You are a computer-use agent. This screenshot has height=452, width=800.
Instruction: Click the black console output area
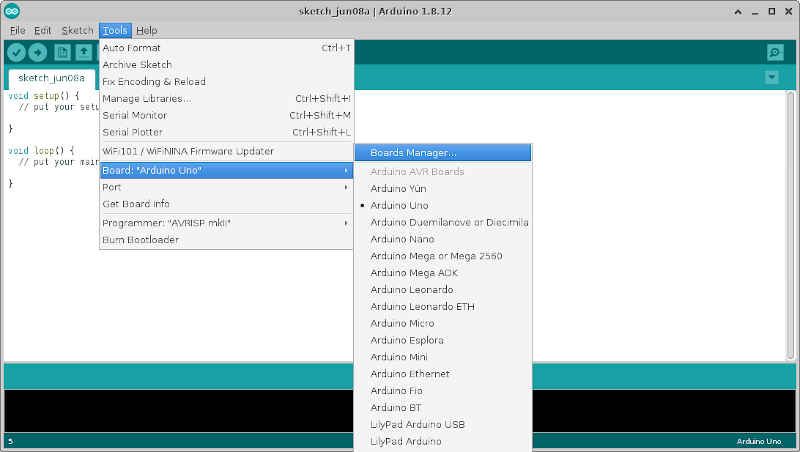coord(179,411)
